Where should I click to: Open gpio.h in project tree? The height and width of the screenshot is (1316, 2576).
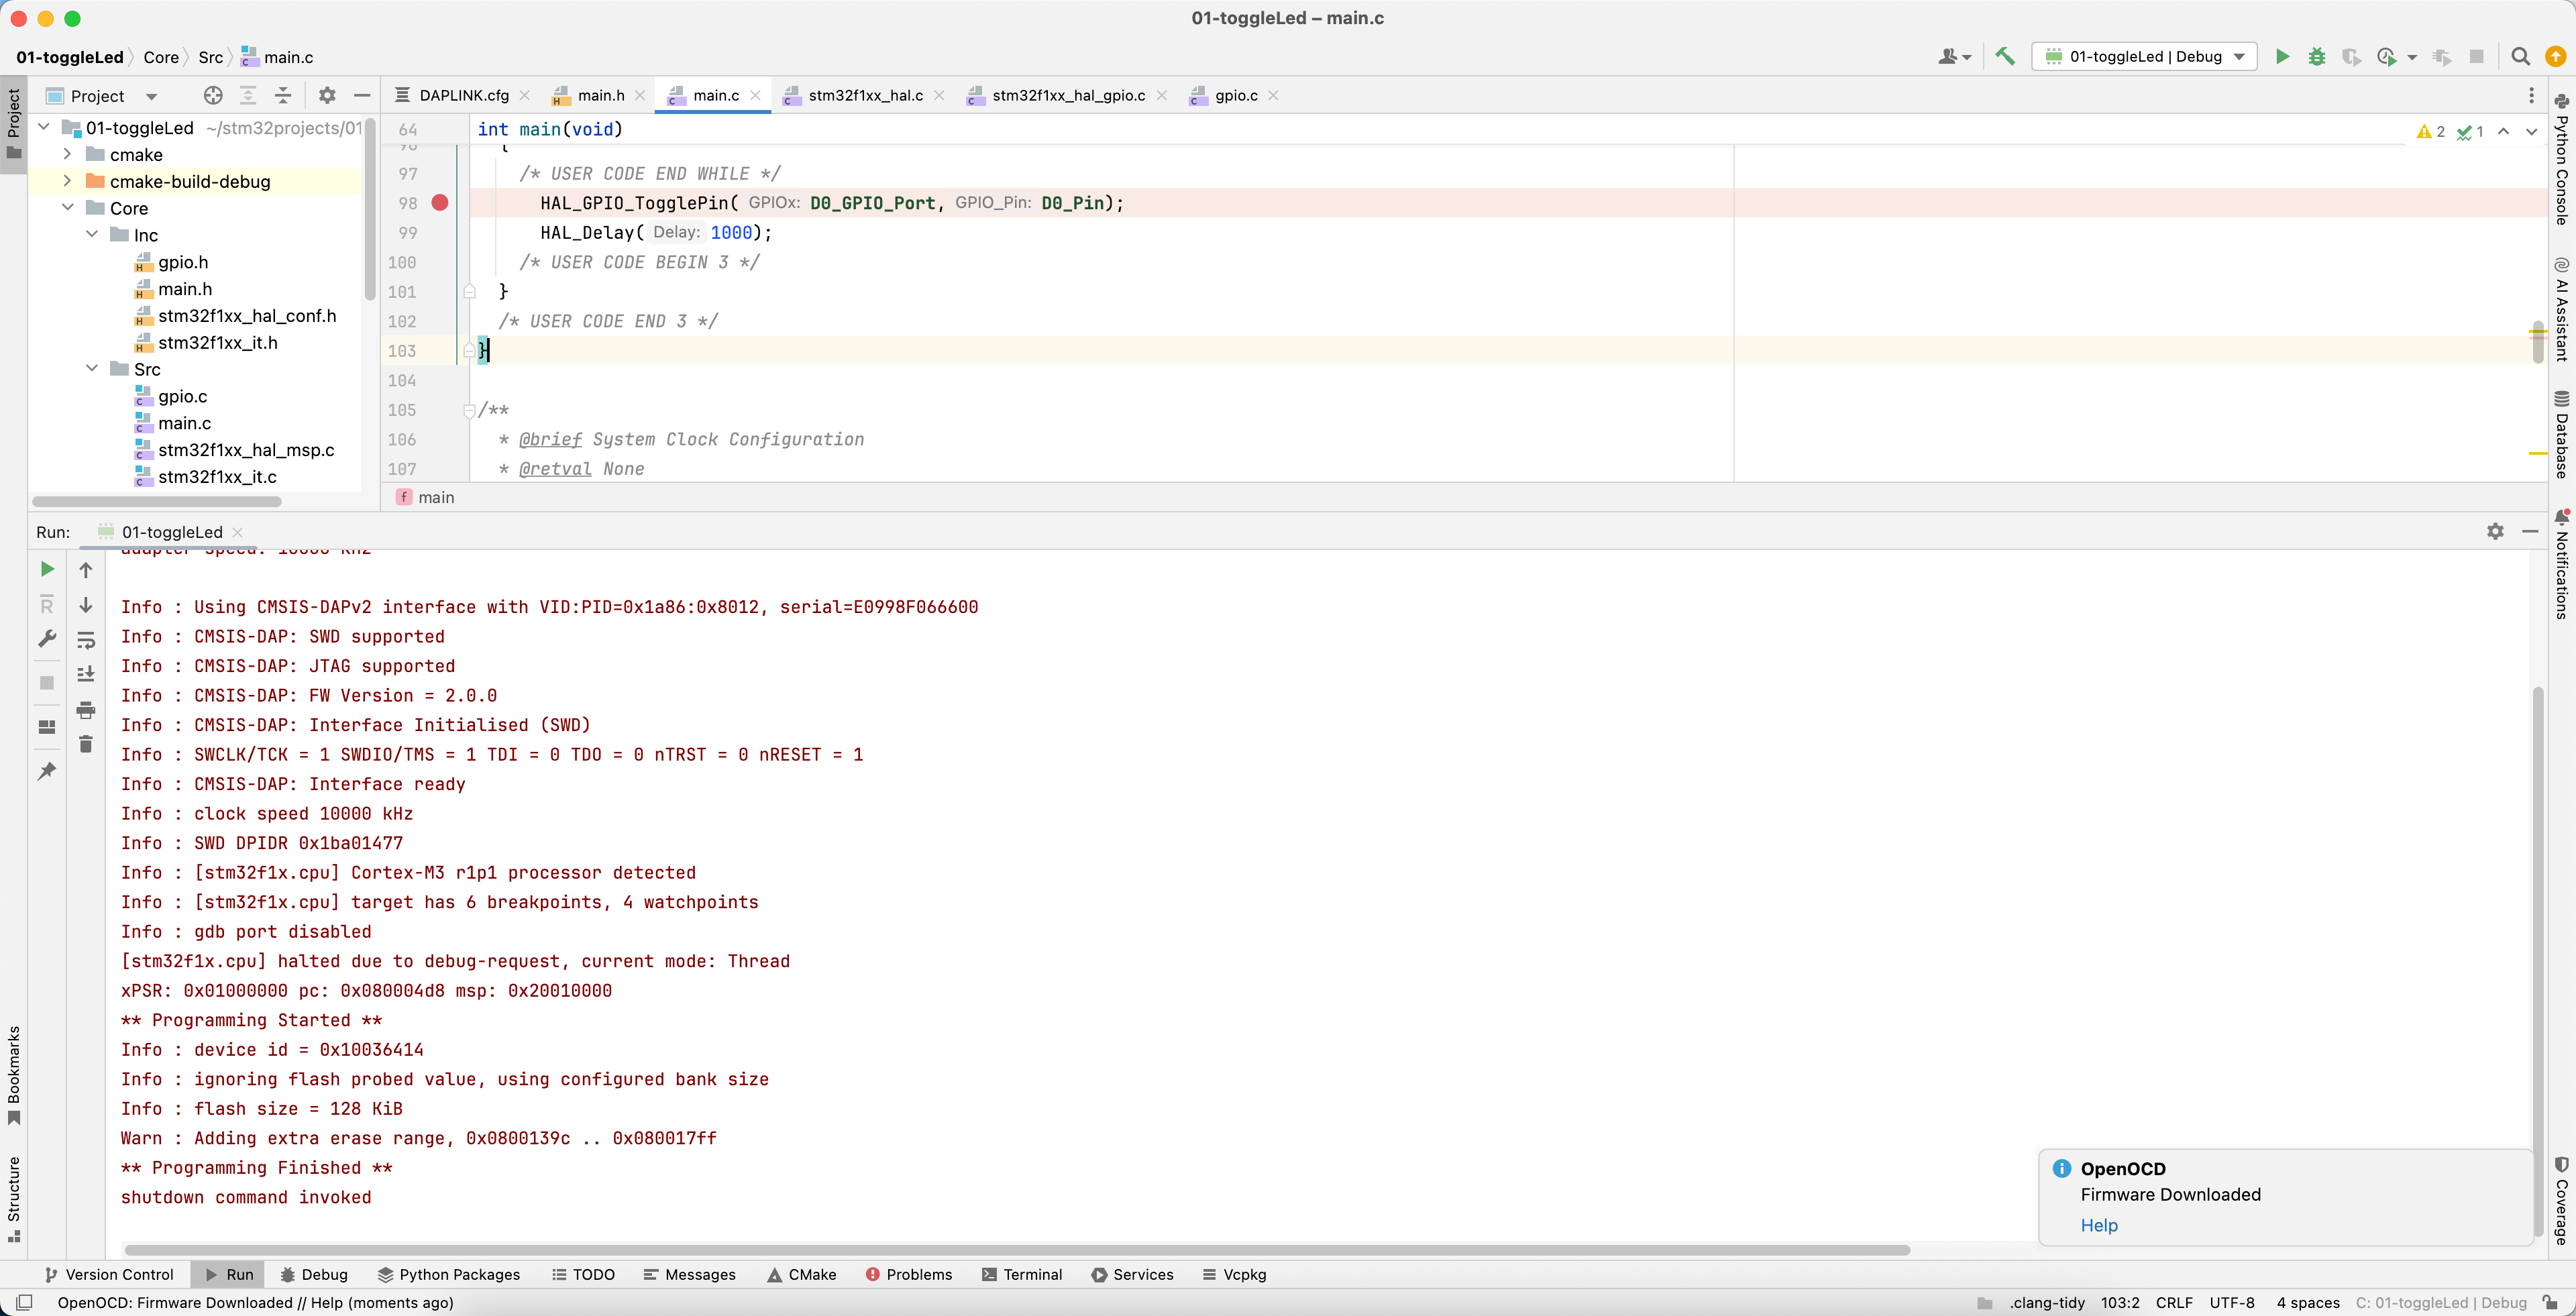click(x=183, y=262)
